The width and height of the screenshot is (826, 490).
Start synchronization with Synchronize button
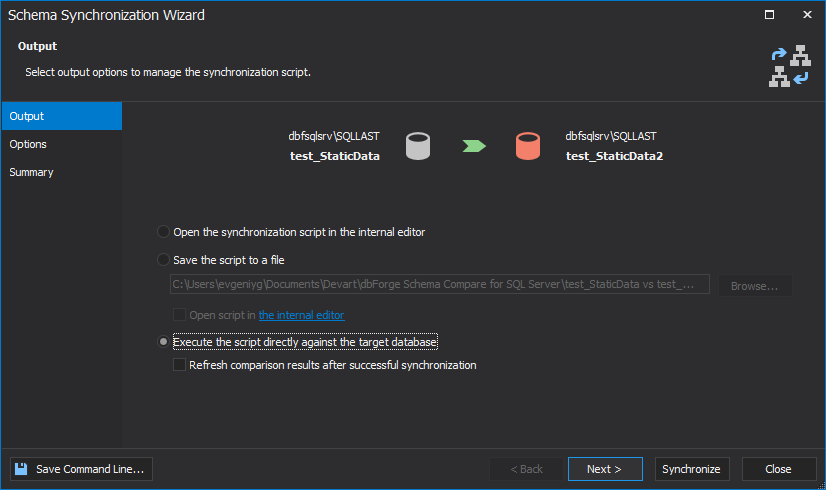[692, 469]
